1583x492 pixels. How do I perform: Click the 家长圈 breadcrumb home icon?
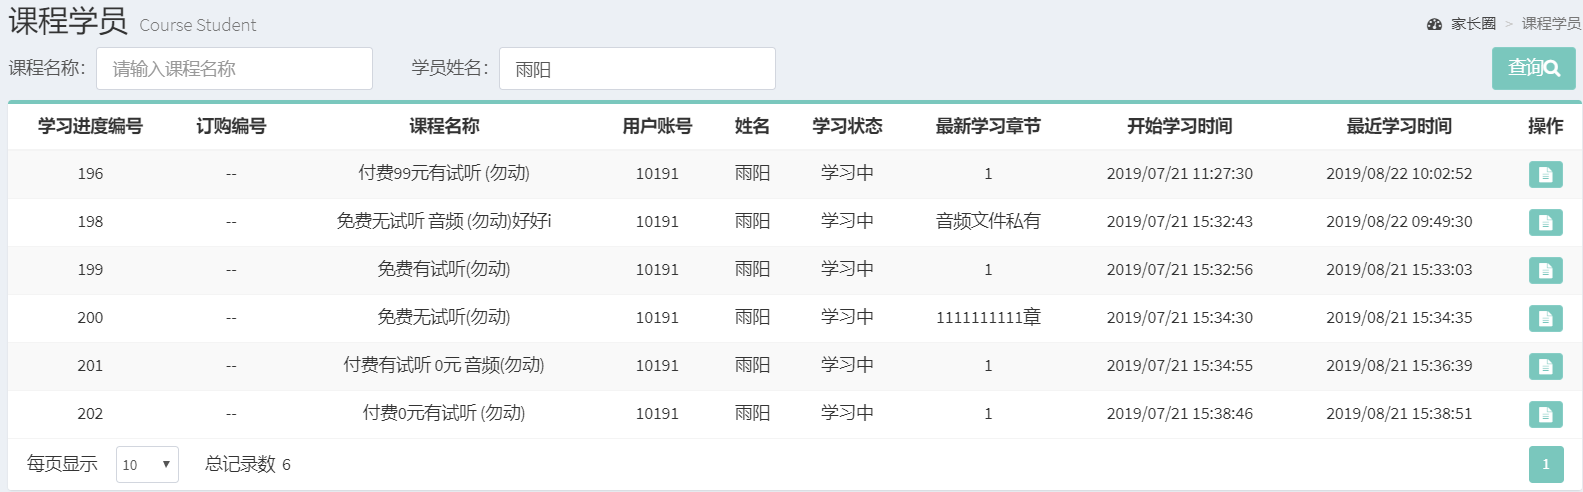click(x=1434, y=24)
